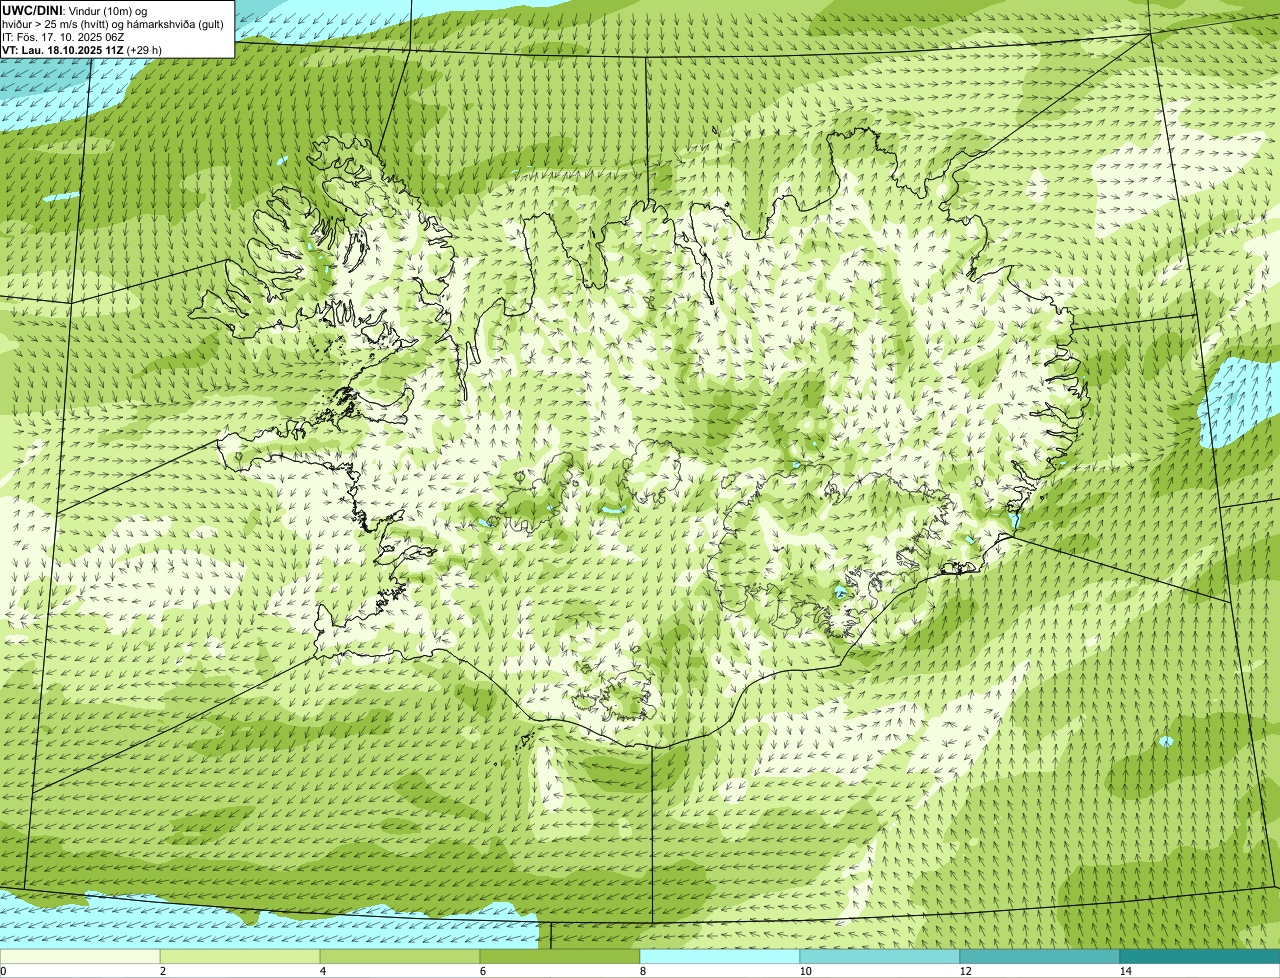Click the scale label "4"

322,971
